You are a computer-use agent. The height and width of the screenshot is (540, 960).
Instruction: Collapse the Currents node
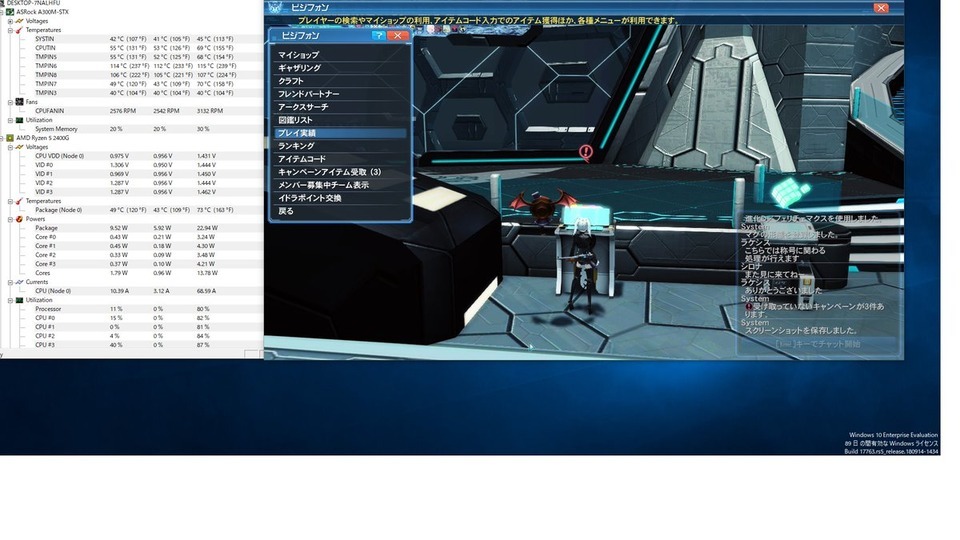click(10, 282)
